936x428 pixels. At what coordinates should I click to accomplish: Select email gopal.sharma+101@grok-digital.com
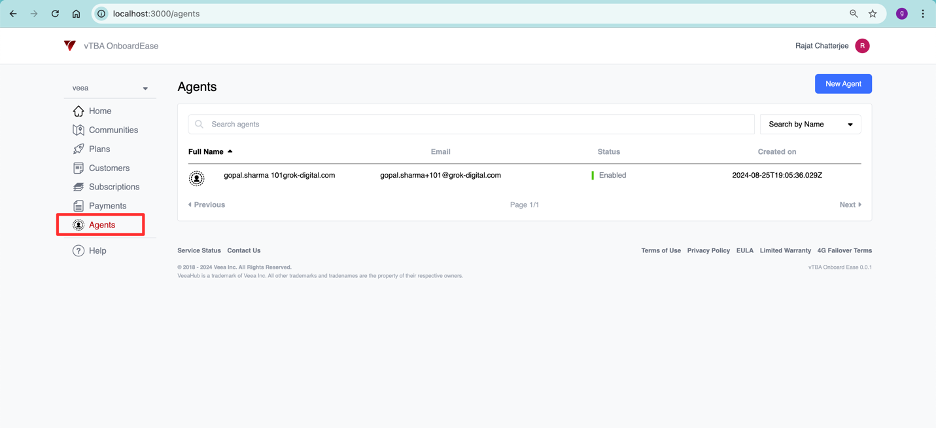click(x=441, y=175)
